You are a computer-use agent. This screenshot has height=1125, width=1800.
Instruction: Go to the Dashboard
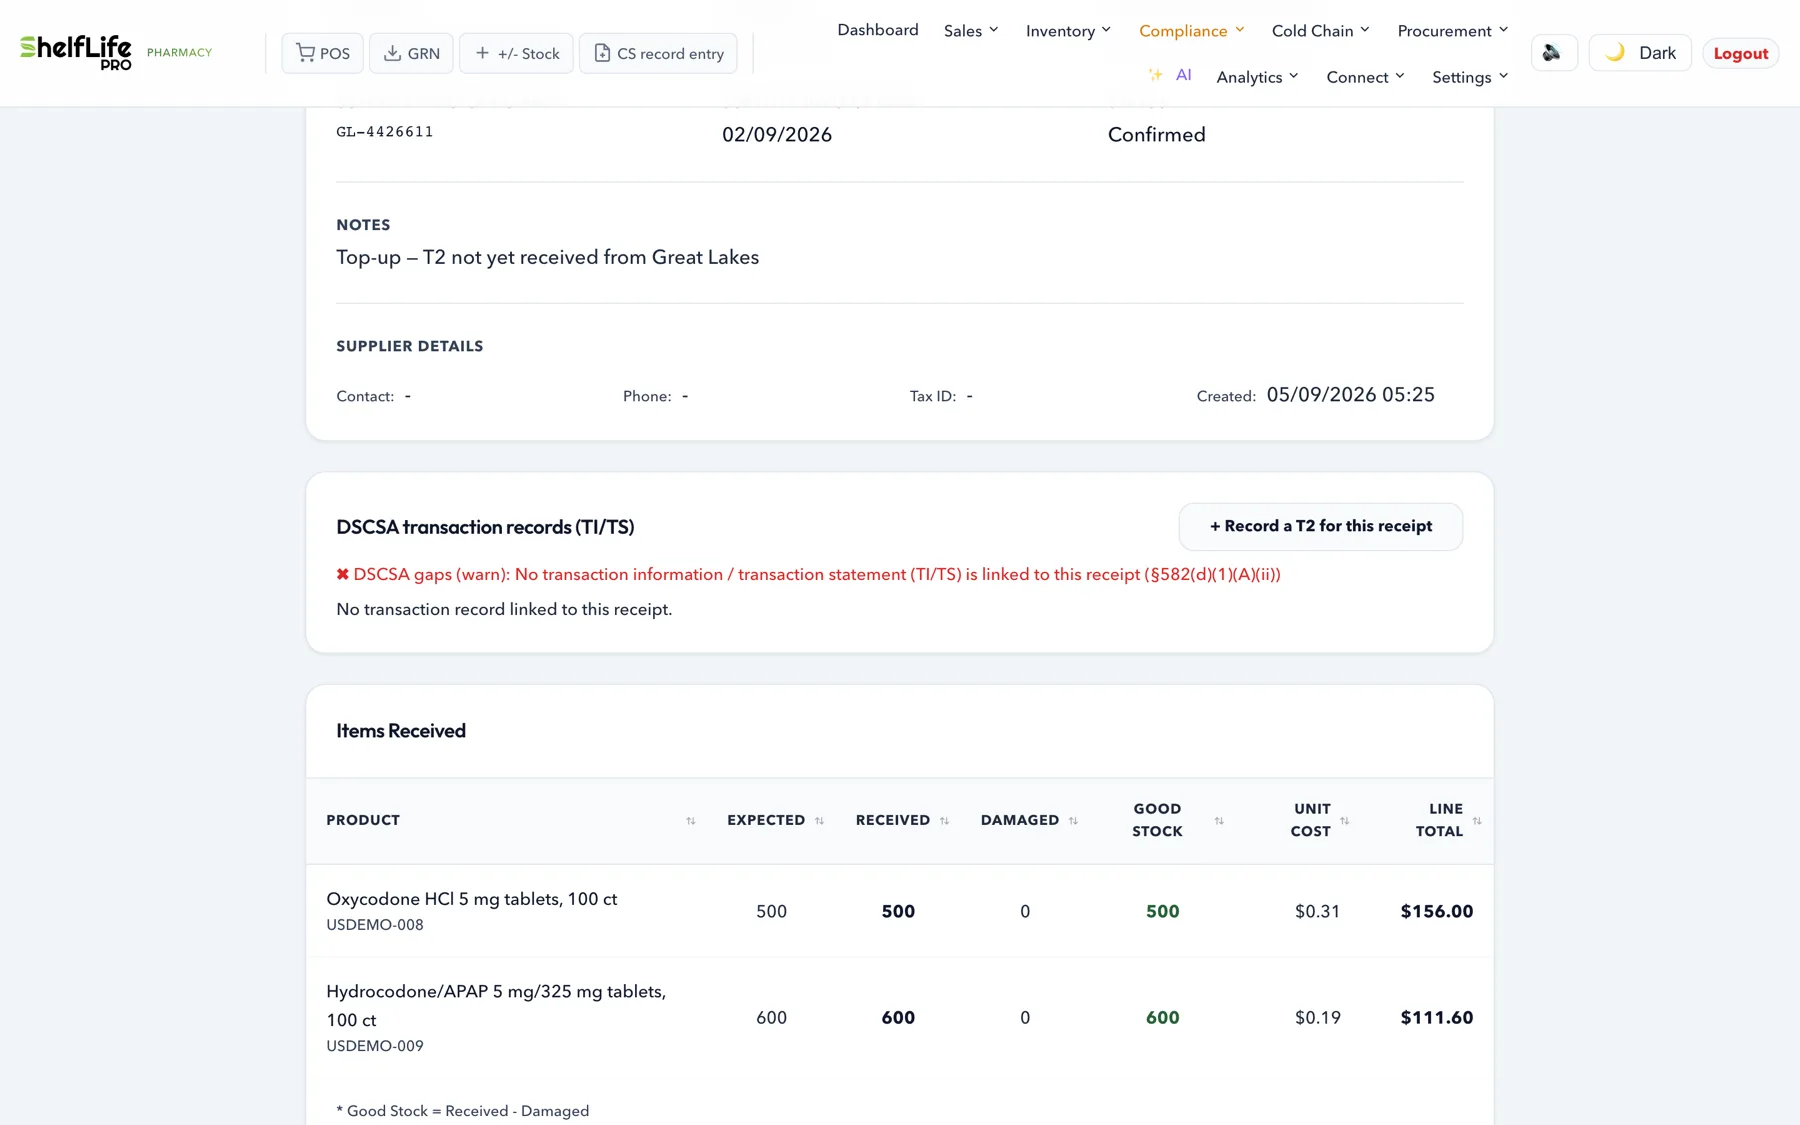878,30
